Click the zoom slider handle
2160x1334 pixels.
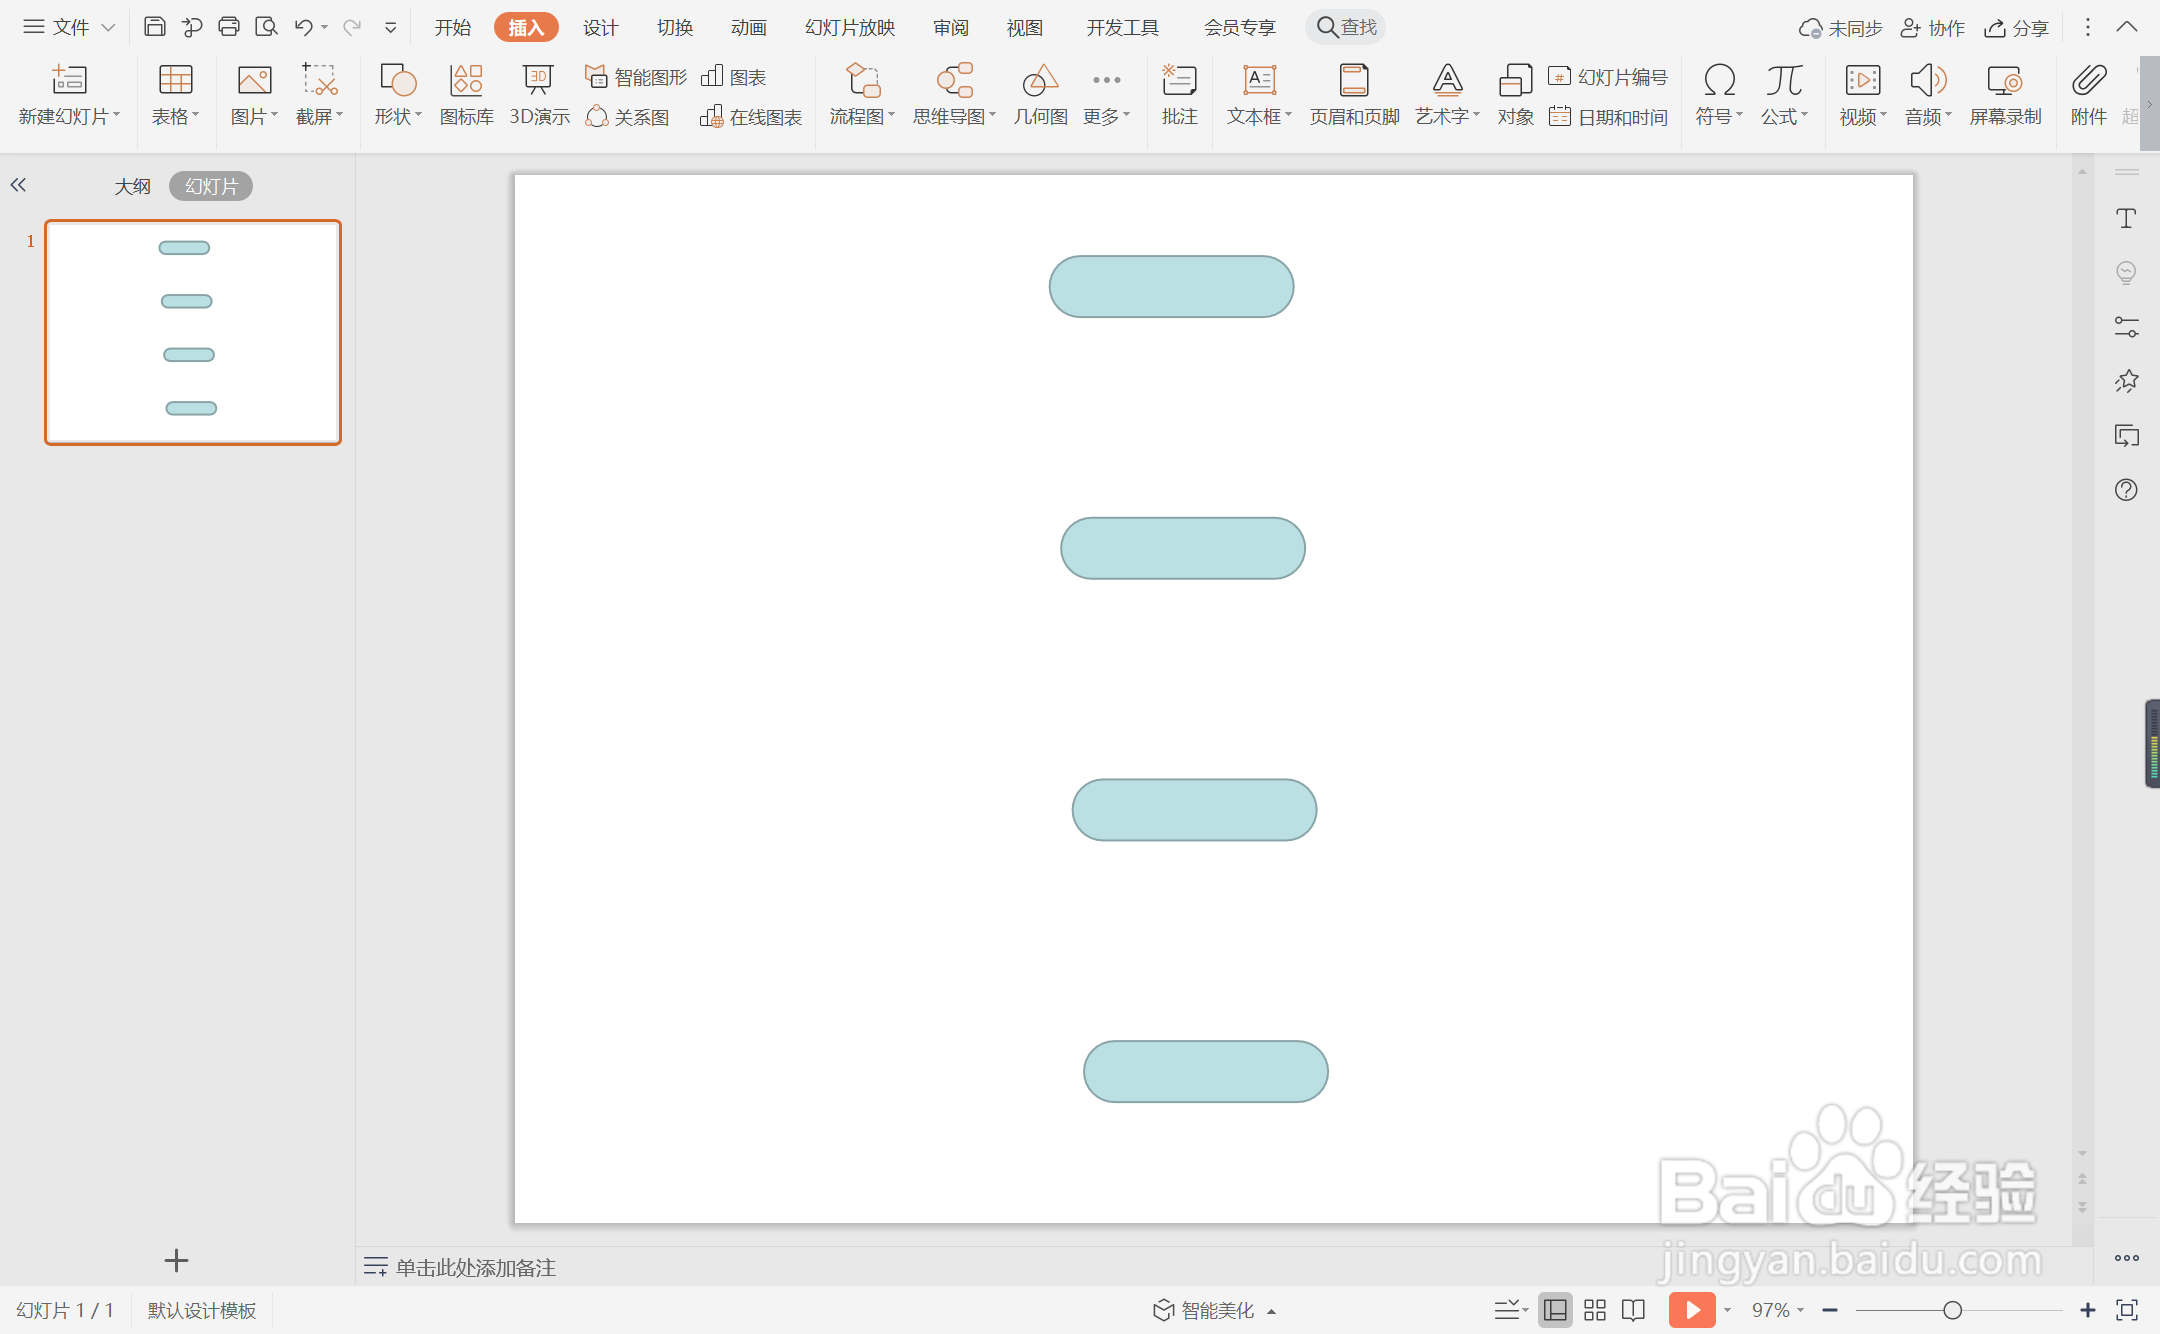point(1952,1310)
